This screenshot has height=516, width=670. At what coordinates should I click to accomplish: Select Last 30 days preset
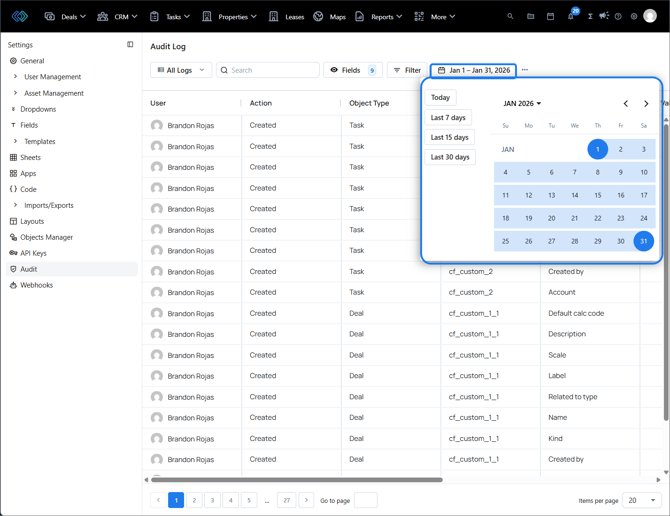pos(450,157)
